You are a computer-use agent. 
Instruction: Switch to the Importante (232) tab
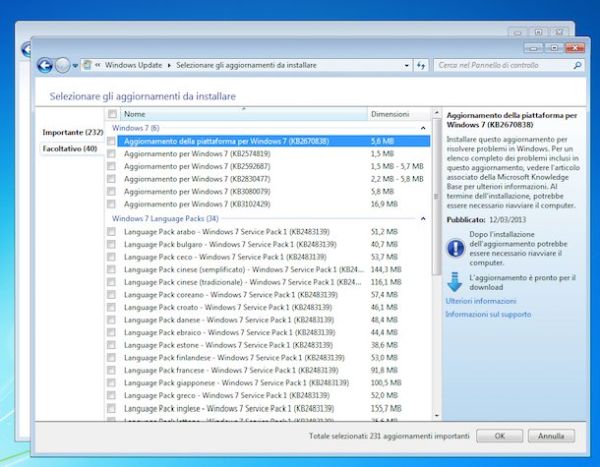[x=73, y=132]
